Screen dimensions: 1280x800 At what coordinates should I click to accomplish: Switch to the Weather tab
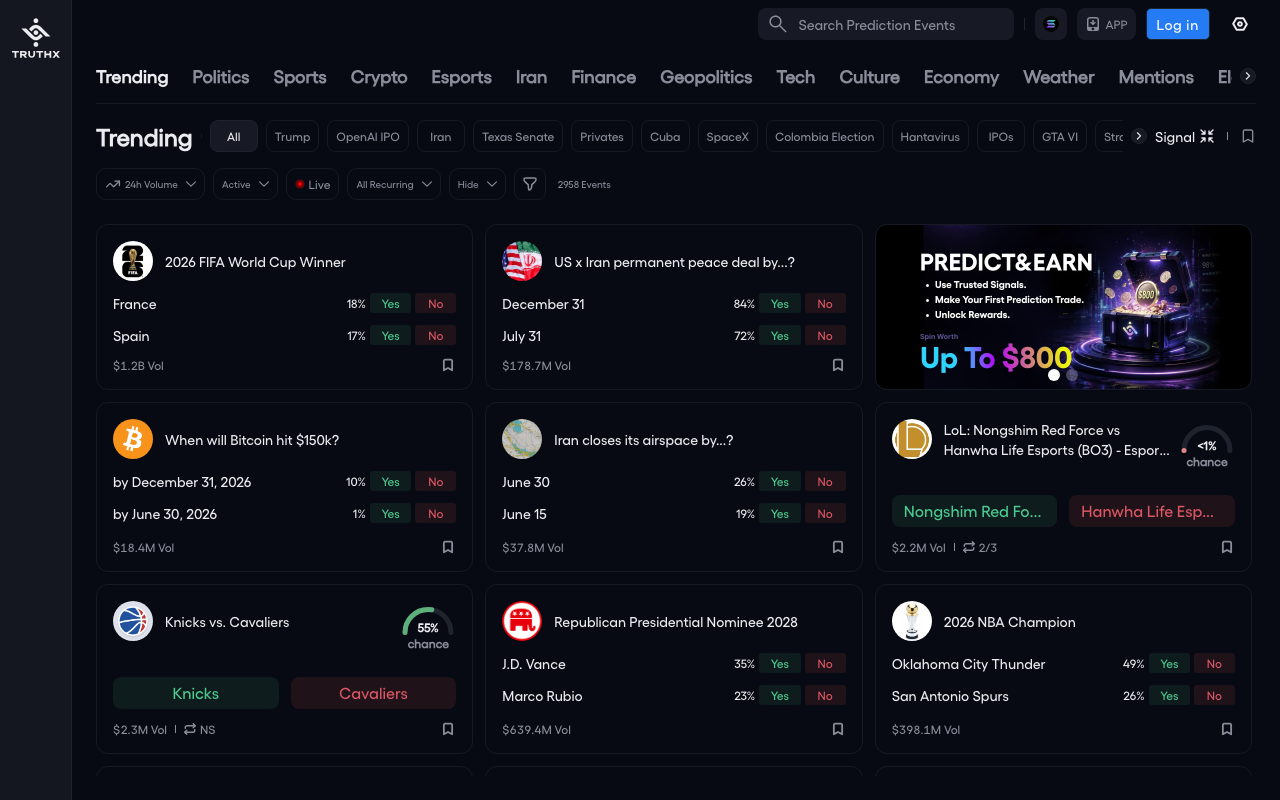1059,77
